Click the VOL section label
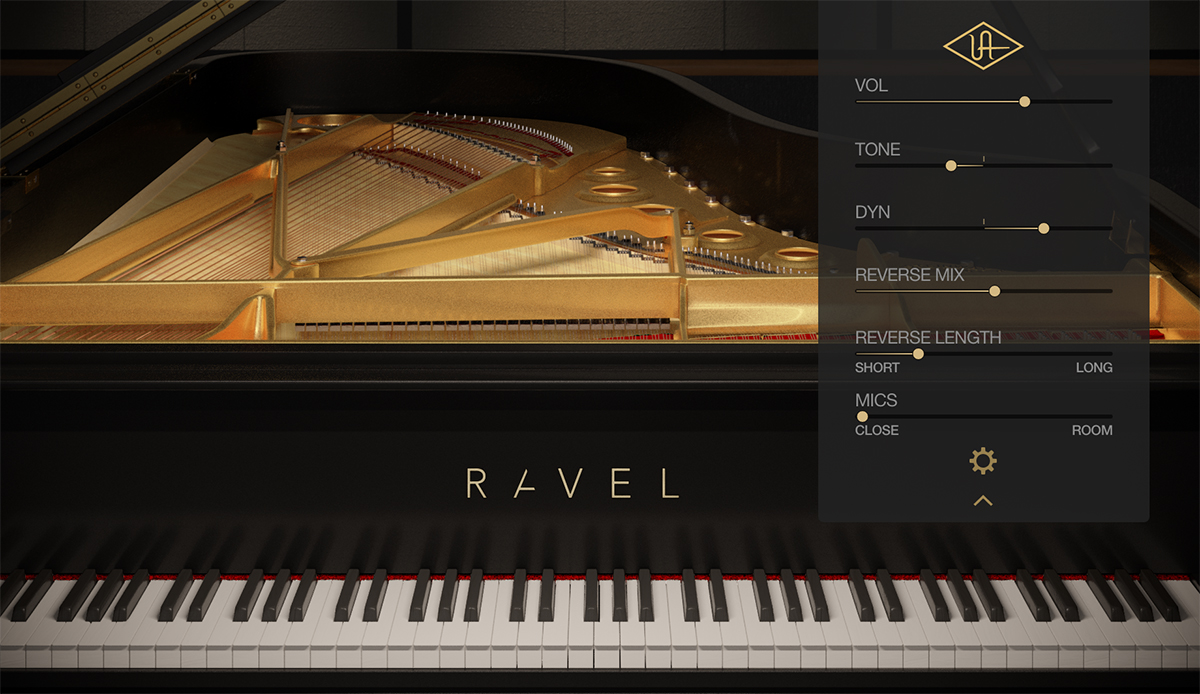This screenshot has height=694, width=1200. tap(870, 86)
